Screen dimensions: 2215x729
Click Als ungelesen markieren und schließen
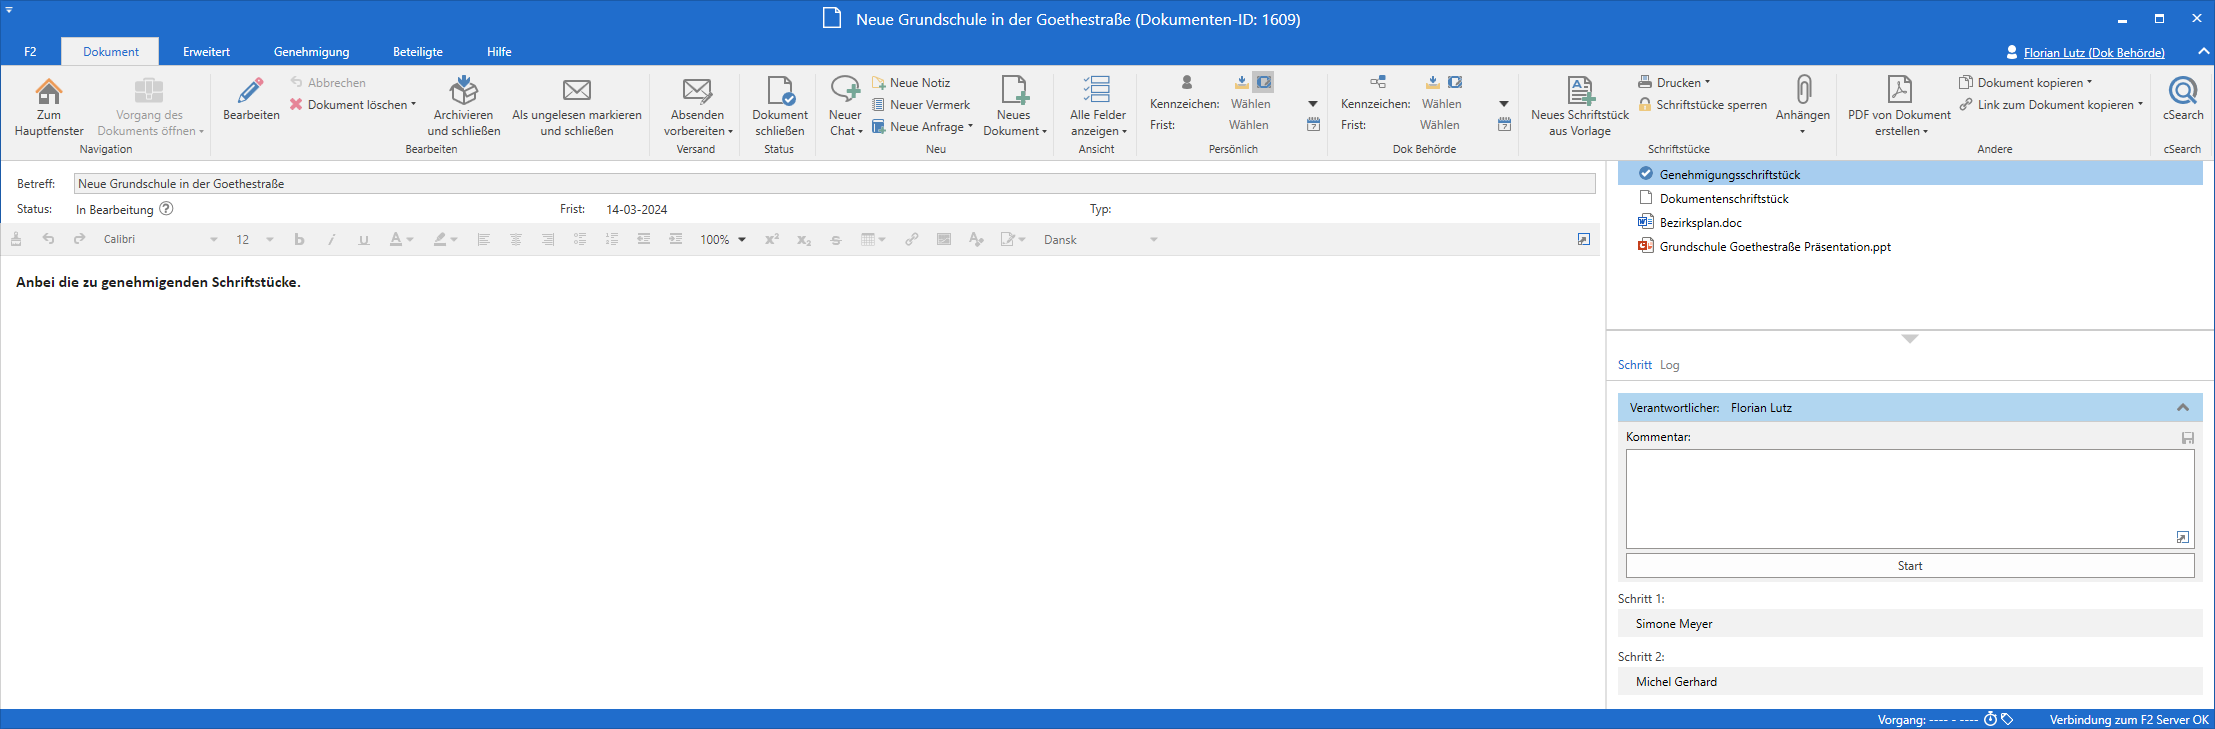tap(576, 93)
